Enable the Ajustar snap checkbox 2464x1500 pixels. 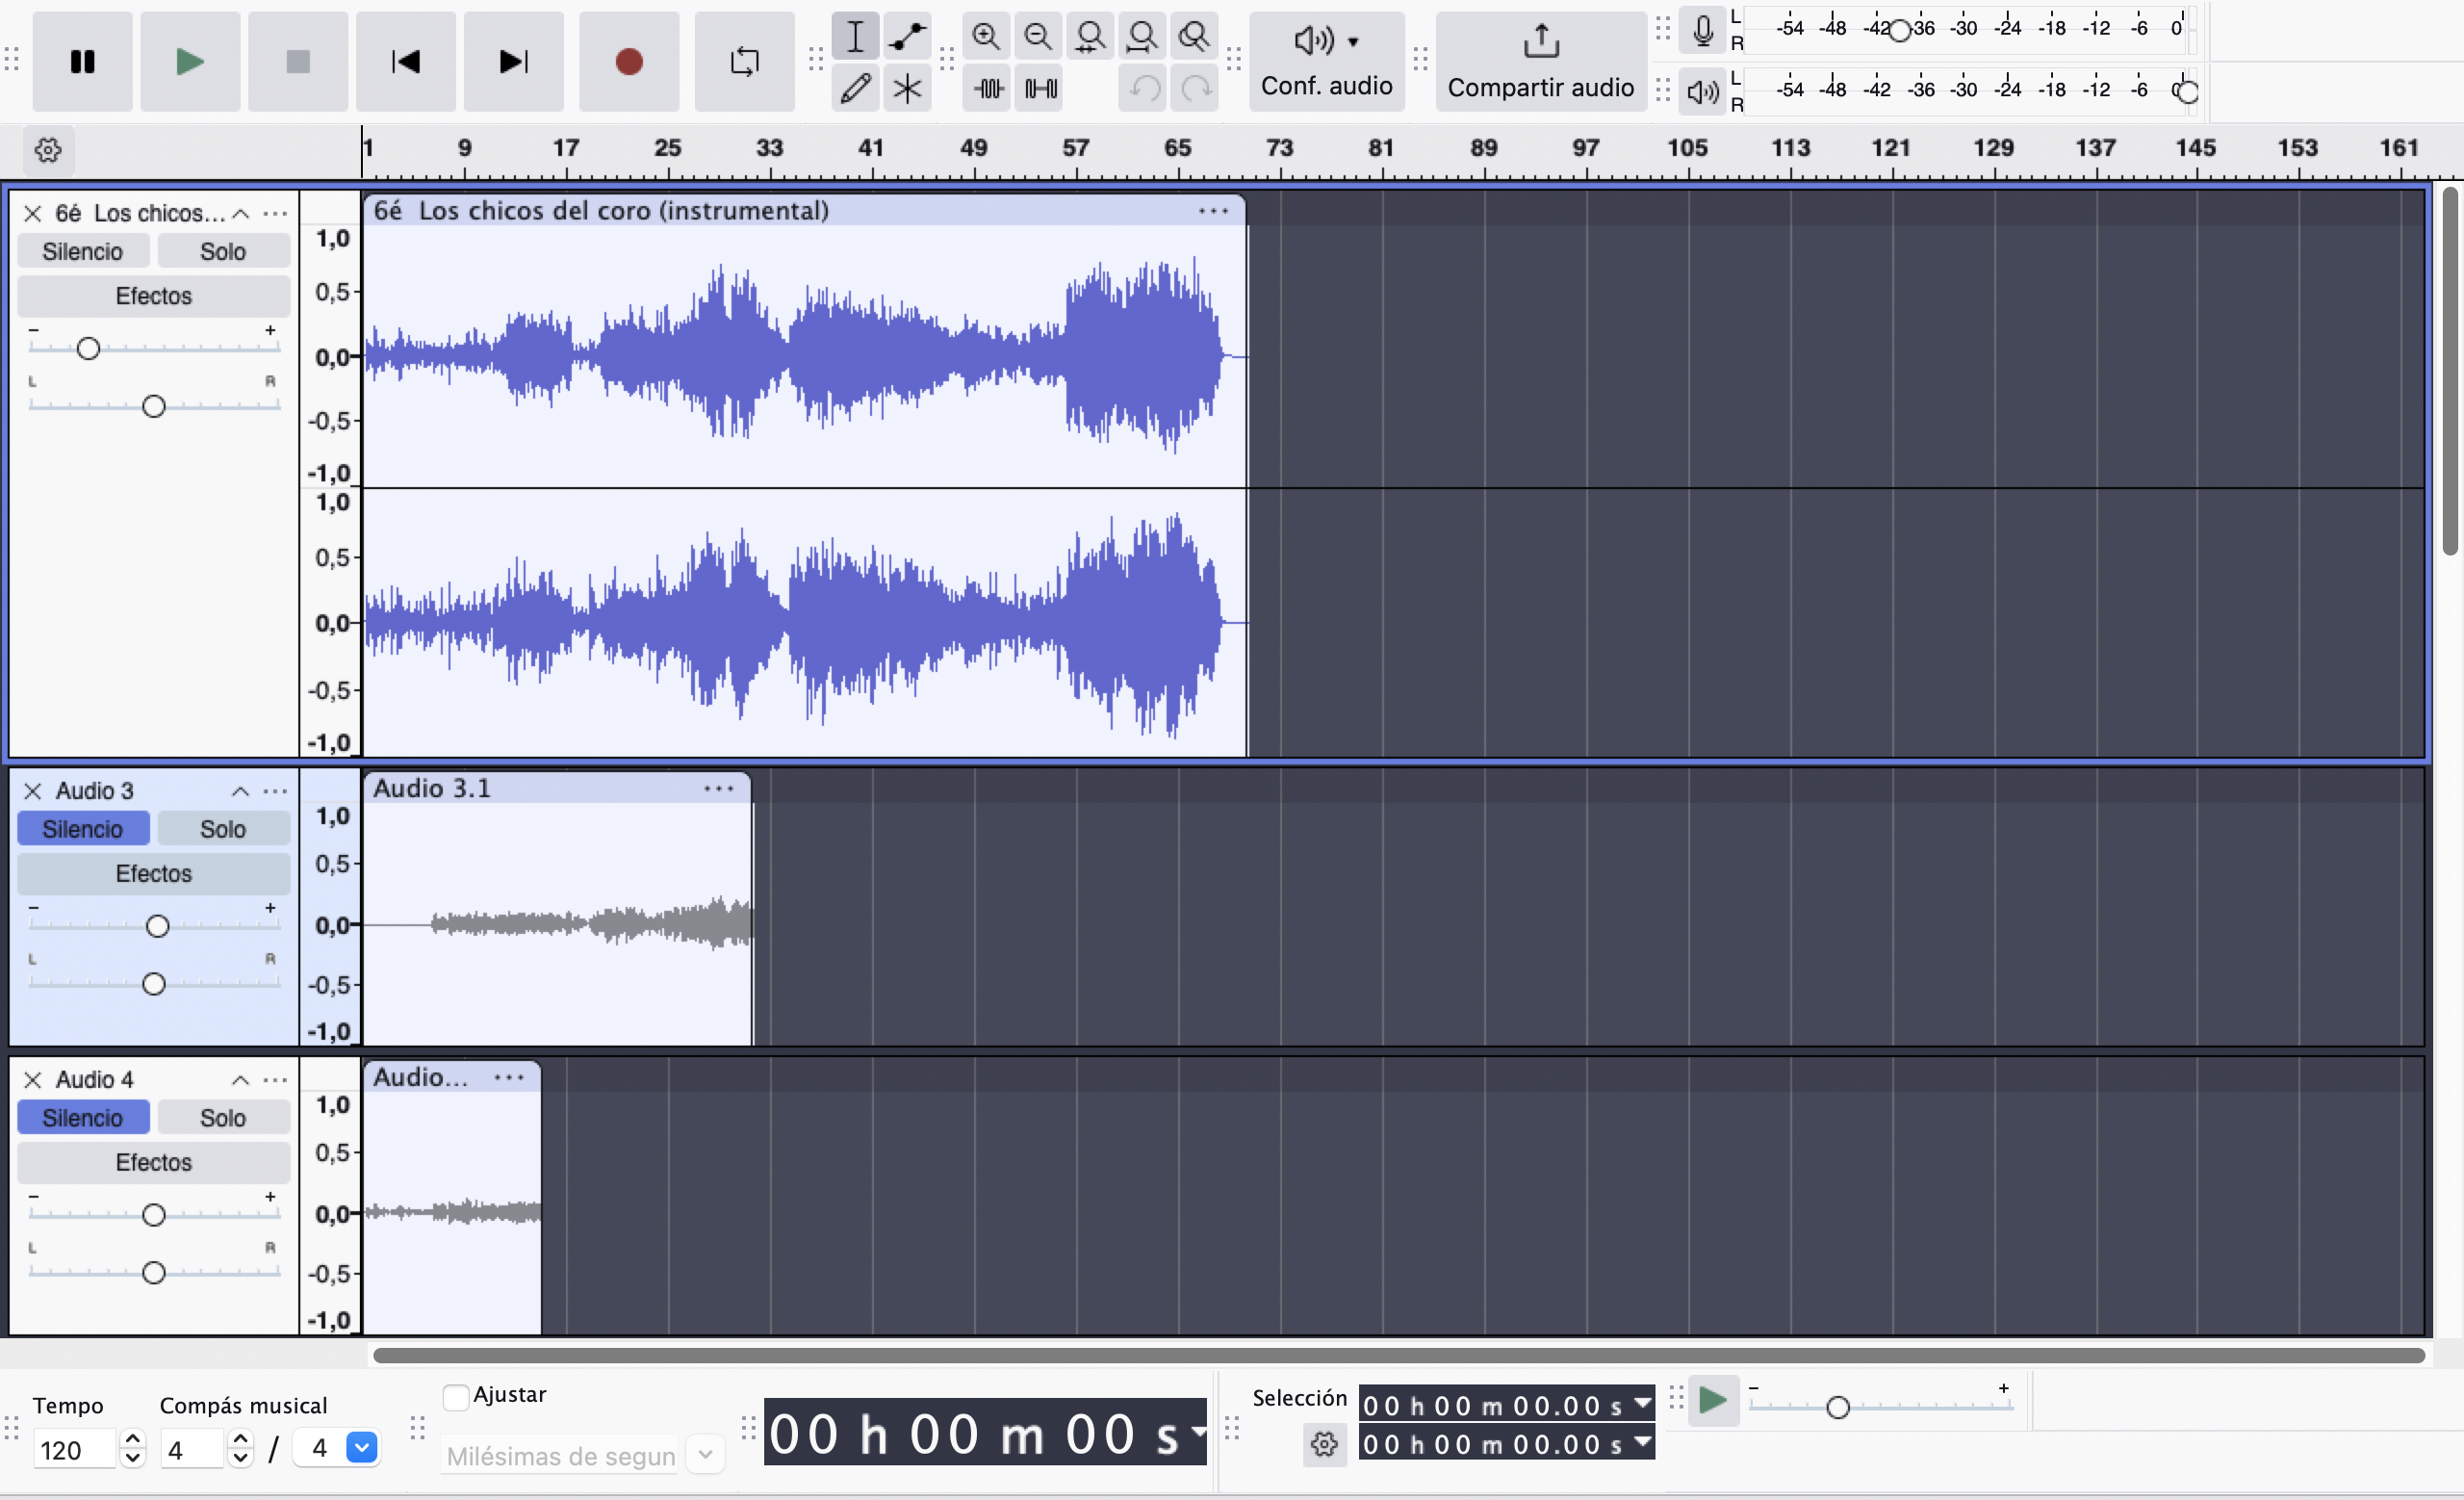coord(456,1396)
